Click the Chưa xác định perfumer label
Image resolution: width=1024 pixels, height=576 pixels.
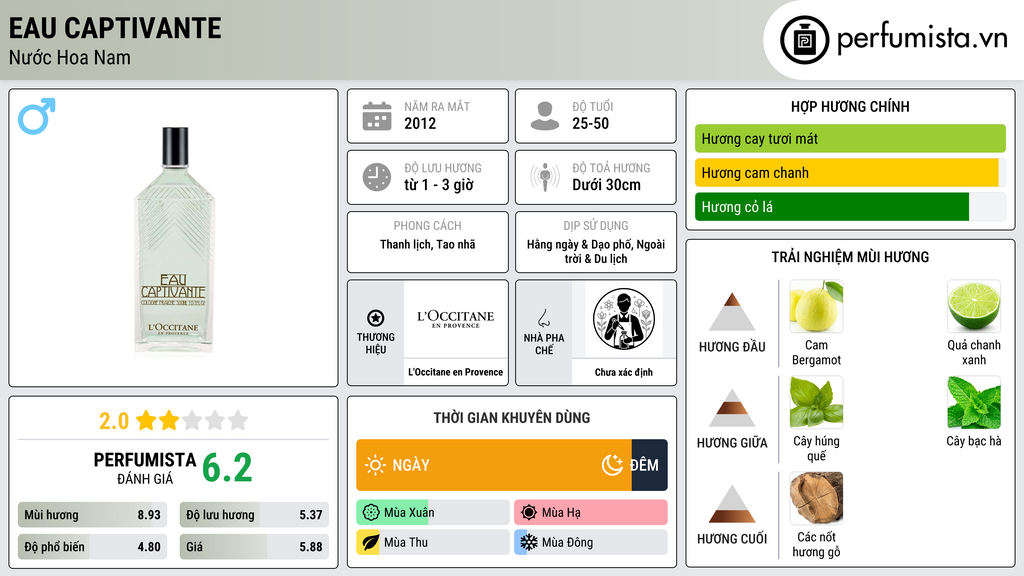tap(624, 372)
